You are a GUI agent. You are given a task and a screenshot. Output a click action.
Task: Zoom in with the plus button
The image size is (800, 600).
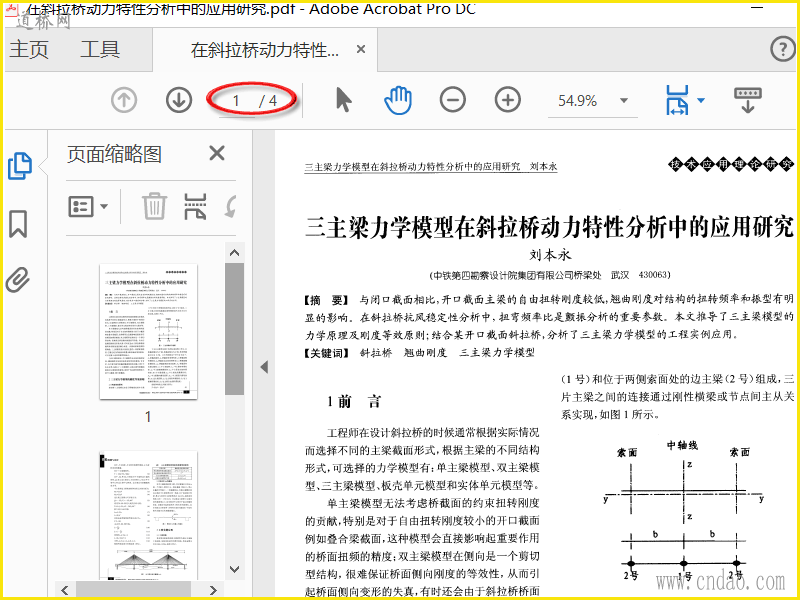(x=508, y=99)
